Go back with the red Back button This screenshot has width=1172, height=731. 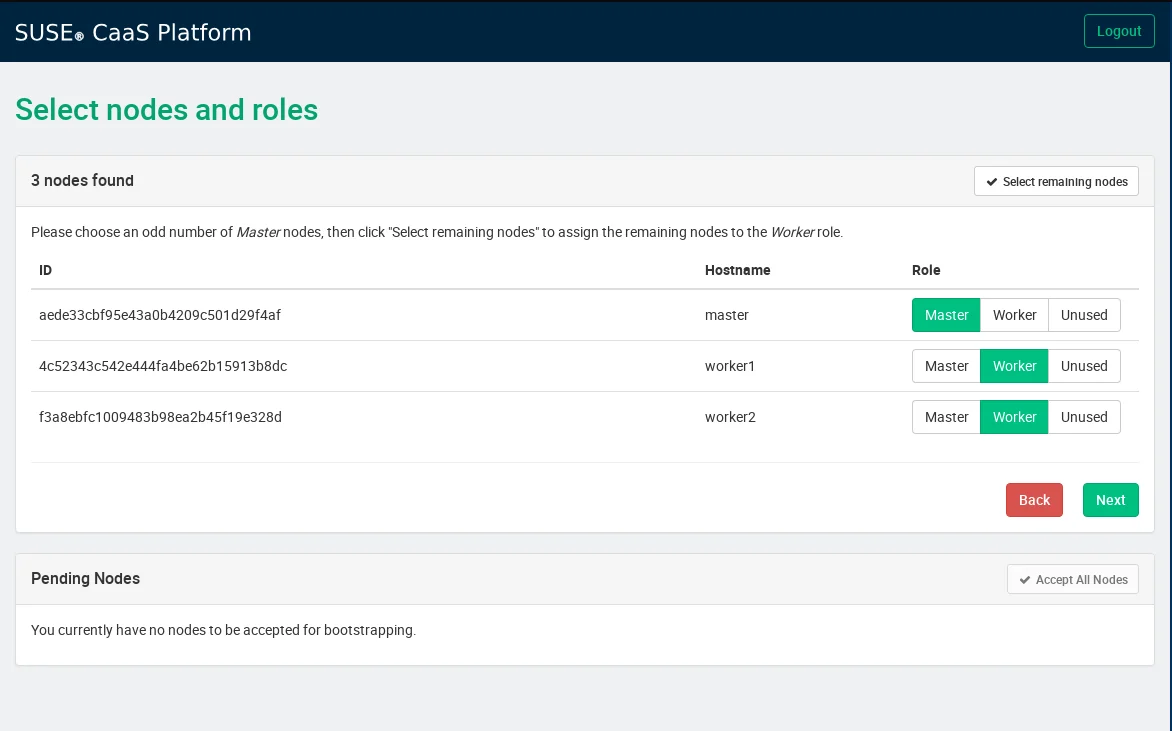click(1034, 500)
